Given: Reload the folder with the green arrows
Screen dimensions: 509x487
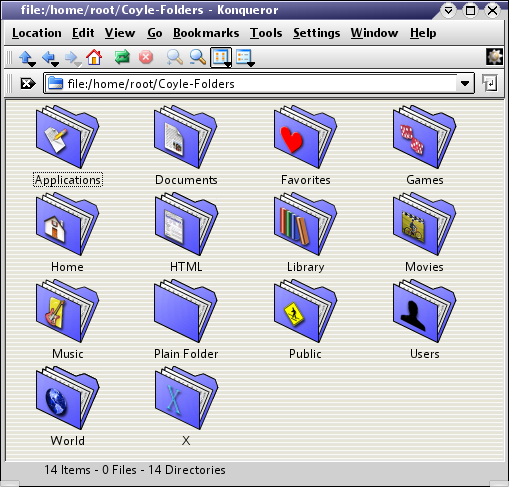Looking at the screenshot, I should tap(122, 57).
